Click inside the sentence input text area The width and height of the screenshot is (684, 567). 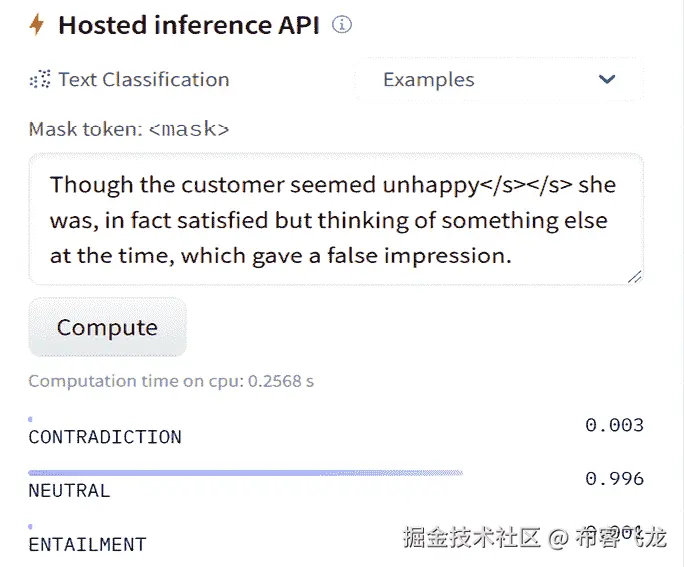(335, 219)
